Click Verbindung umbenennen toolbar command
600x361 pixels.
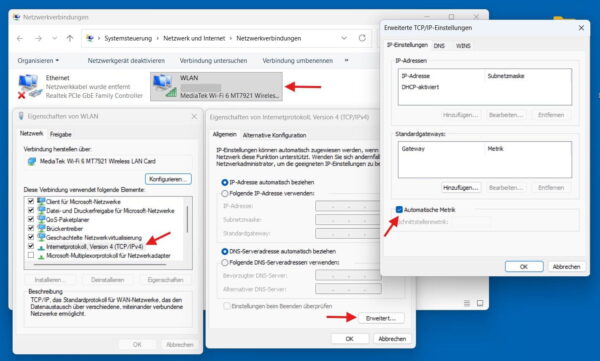tap(297, 60)
